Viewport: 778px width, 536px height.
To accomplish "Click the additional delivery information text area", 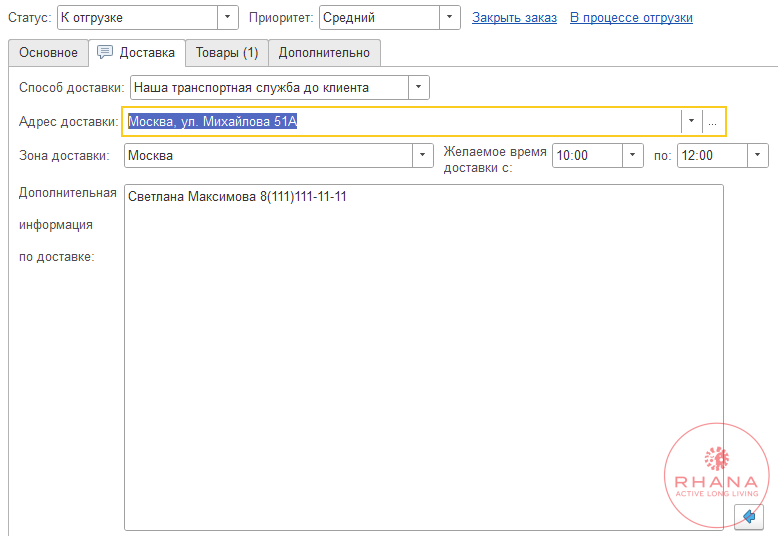I will tap(424, 357).
